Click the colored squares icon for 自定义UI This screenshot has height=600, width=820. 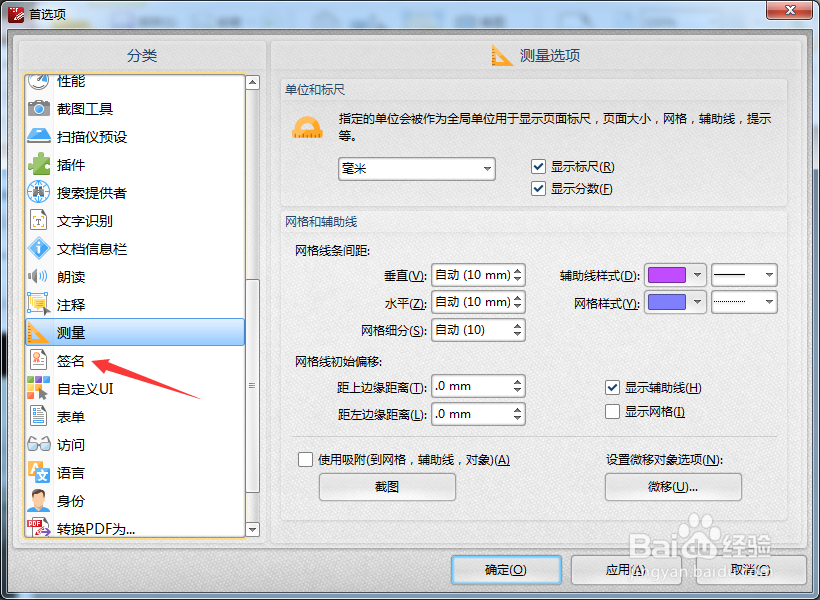[38, 388]
